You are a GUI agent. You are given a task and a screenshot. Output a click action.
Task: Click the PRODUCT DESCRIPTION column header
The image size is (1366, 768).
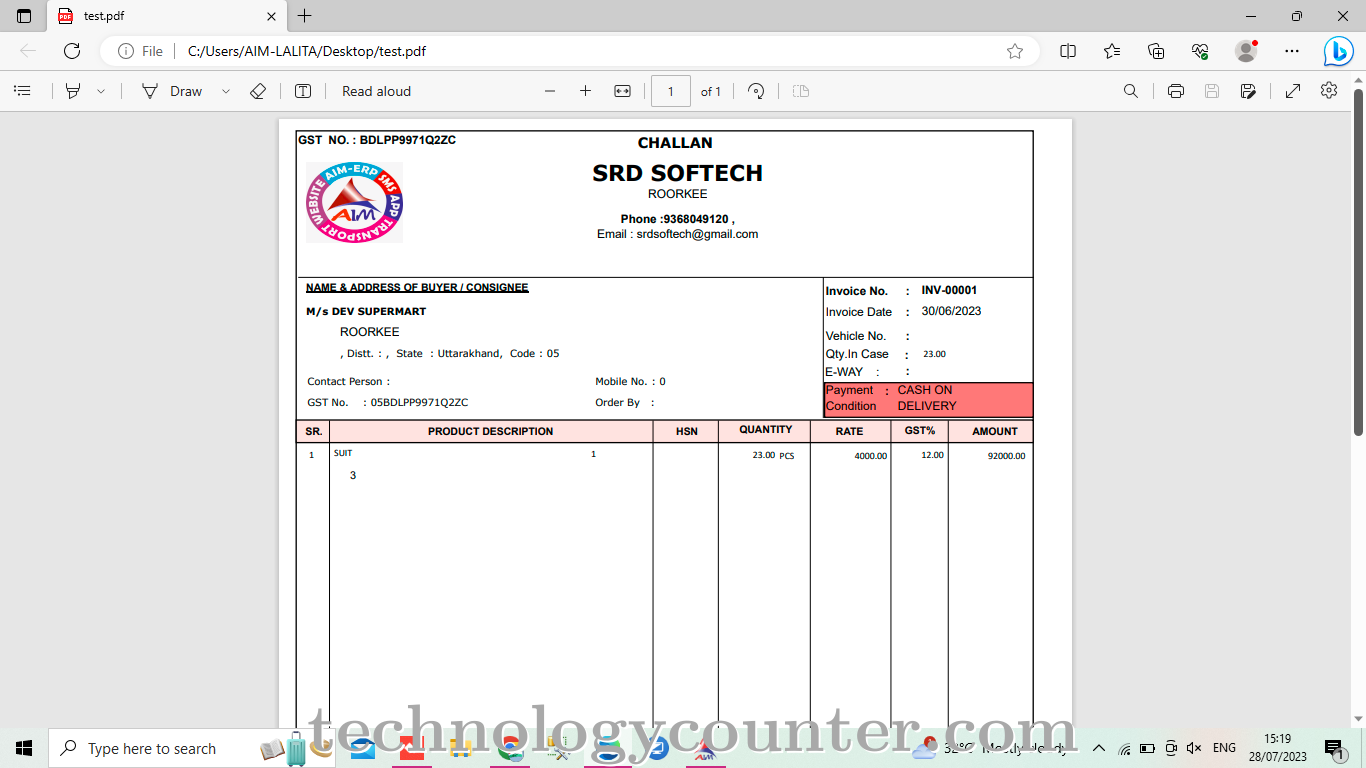click(490, 431)
